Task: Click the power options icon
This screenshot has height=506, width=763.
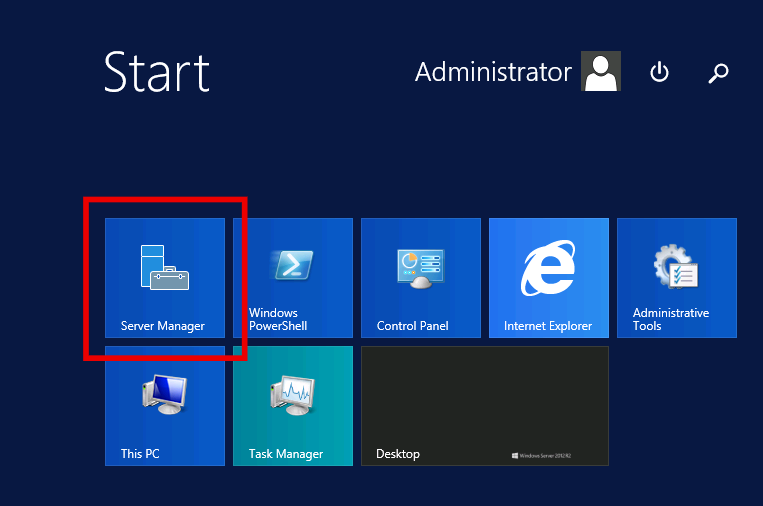Action: tap(659, 72)
